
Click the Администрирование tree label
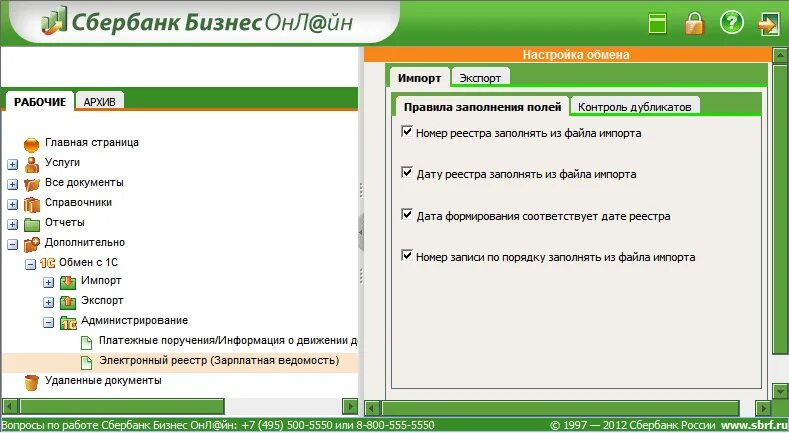[x=134, y=320]
